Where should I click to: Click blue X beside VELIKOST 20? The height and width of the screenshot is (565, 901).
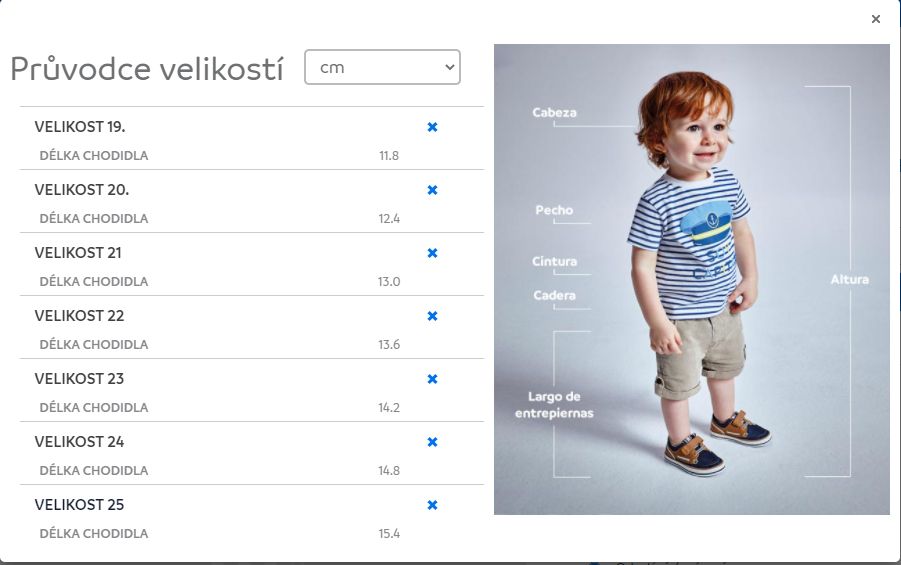[x=433, y=190]
